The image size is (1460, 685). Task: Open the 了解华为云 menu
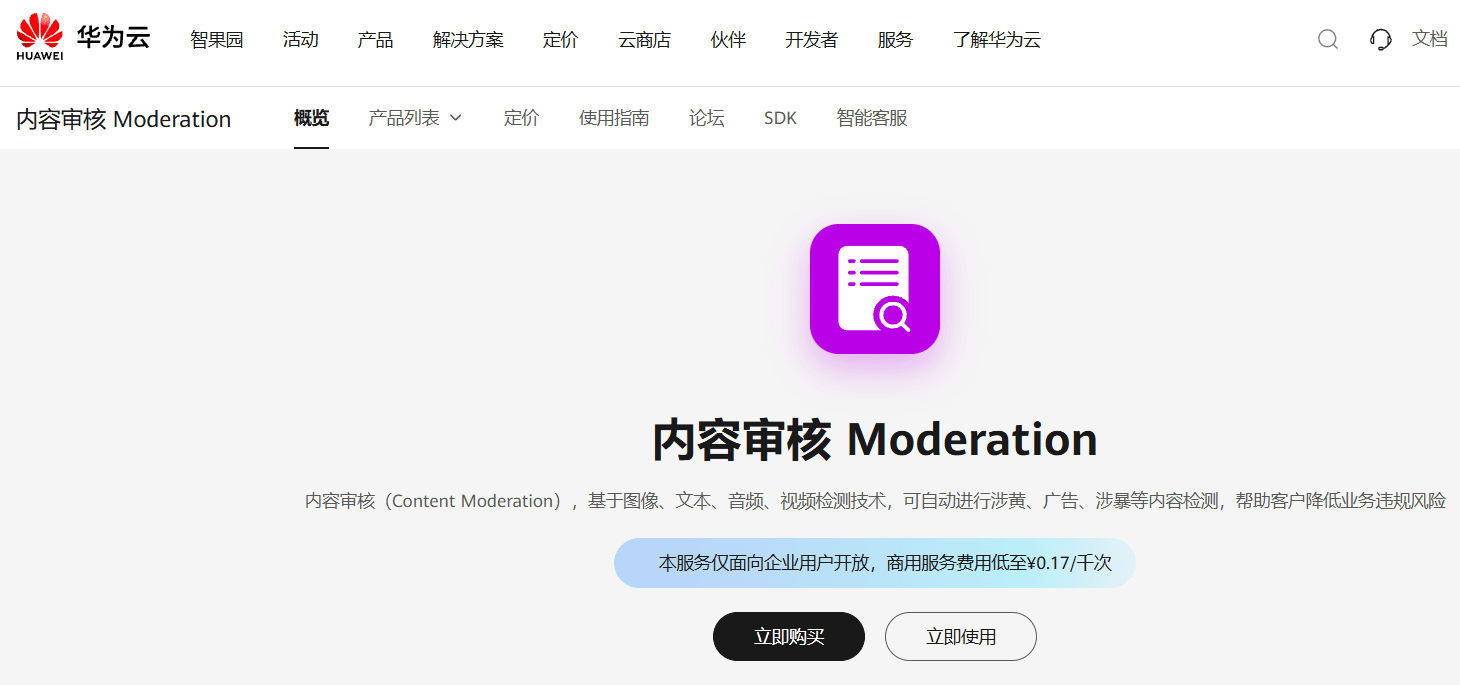pos(997,40)
